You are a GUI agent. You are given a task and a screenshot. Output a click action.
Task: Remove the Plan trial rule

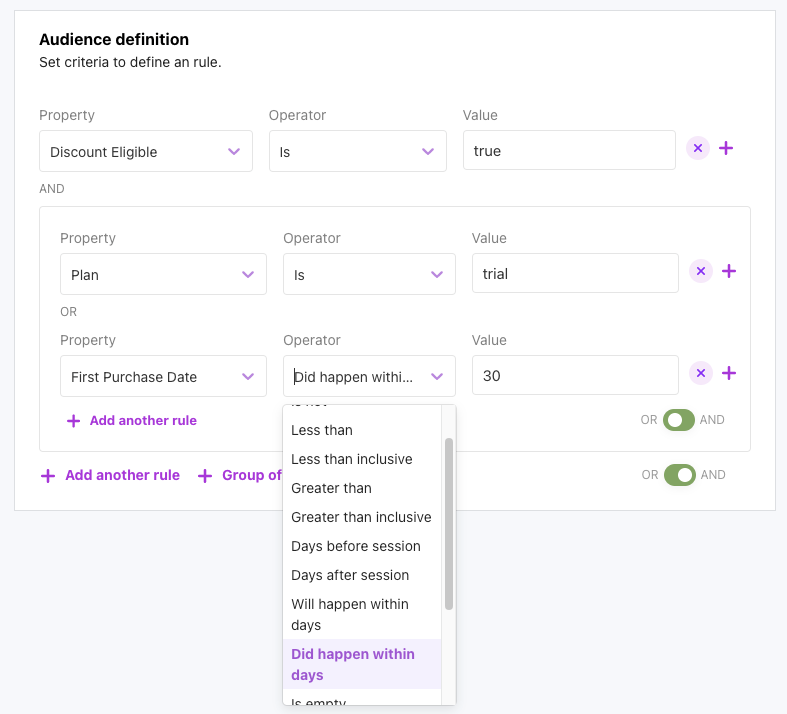701,271
